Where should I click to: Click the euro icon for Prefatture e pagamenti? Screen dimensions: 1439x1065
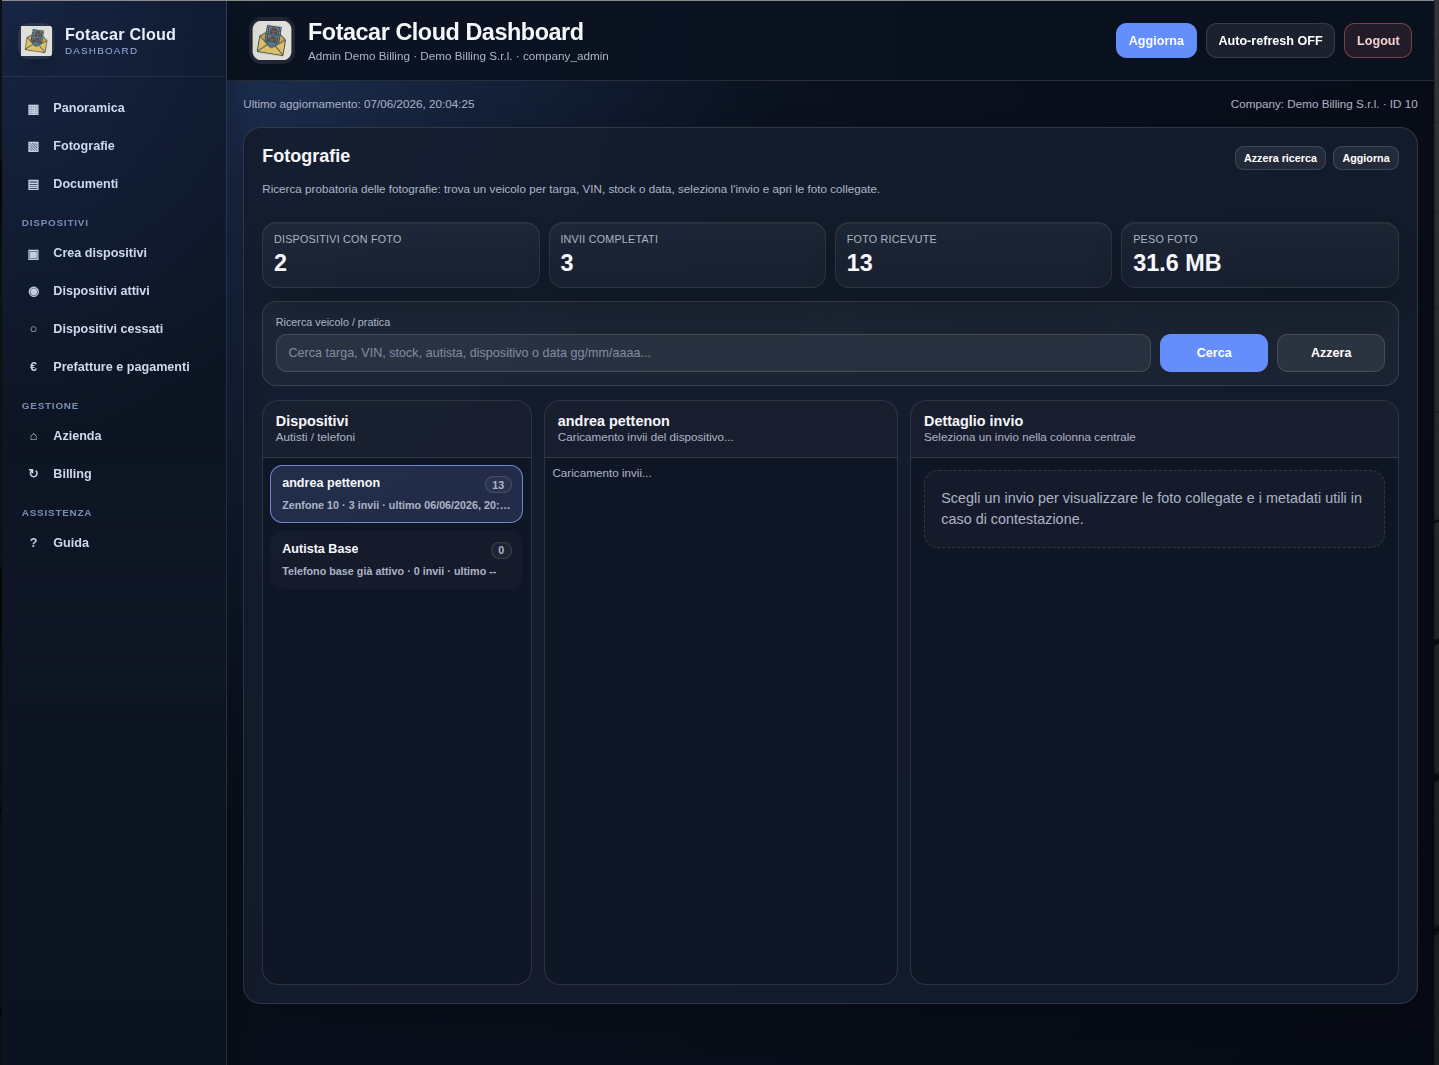point(33,367)
